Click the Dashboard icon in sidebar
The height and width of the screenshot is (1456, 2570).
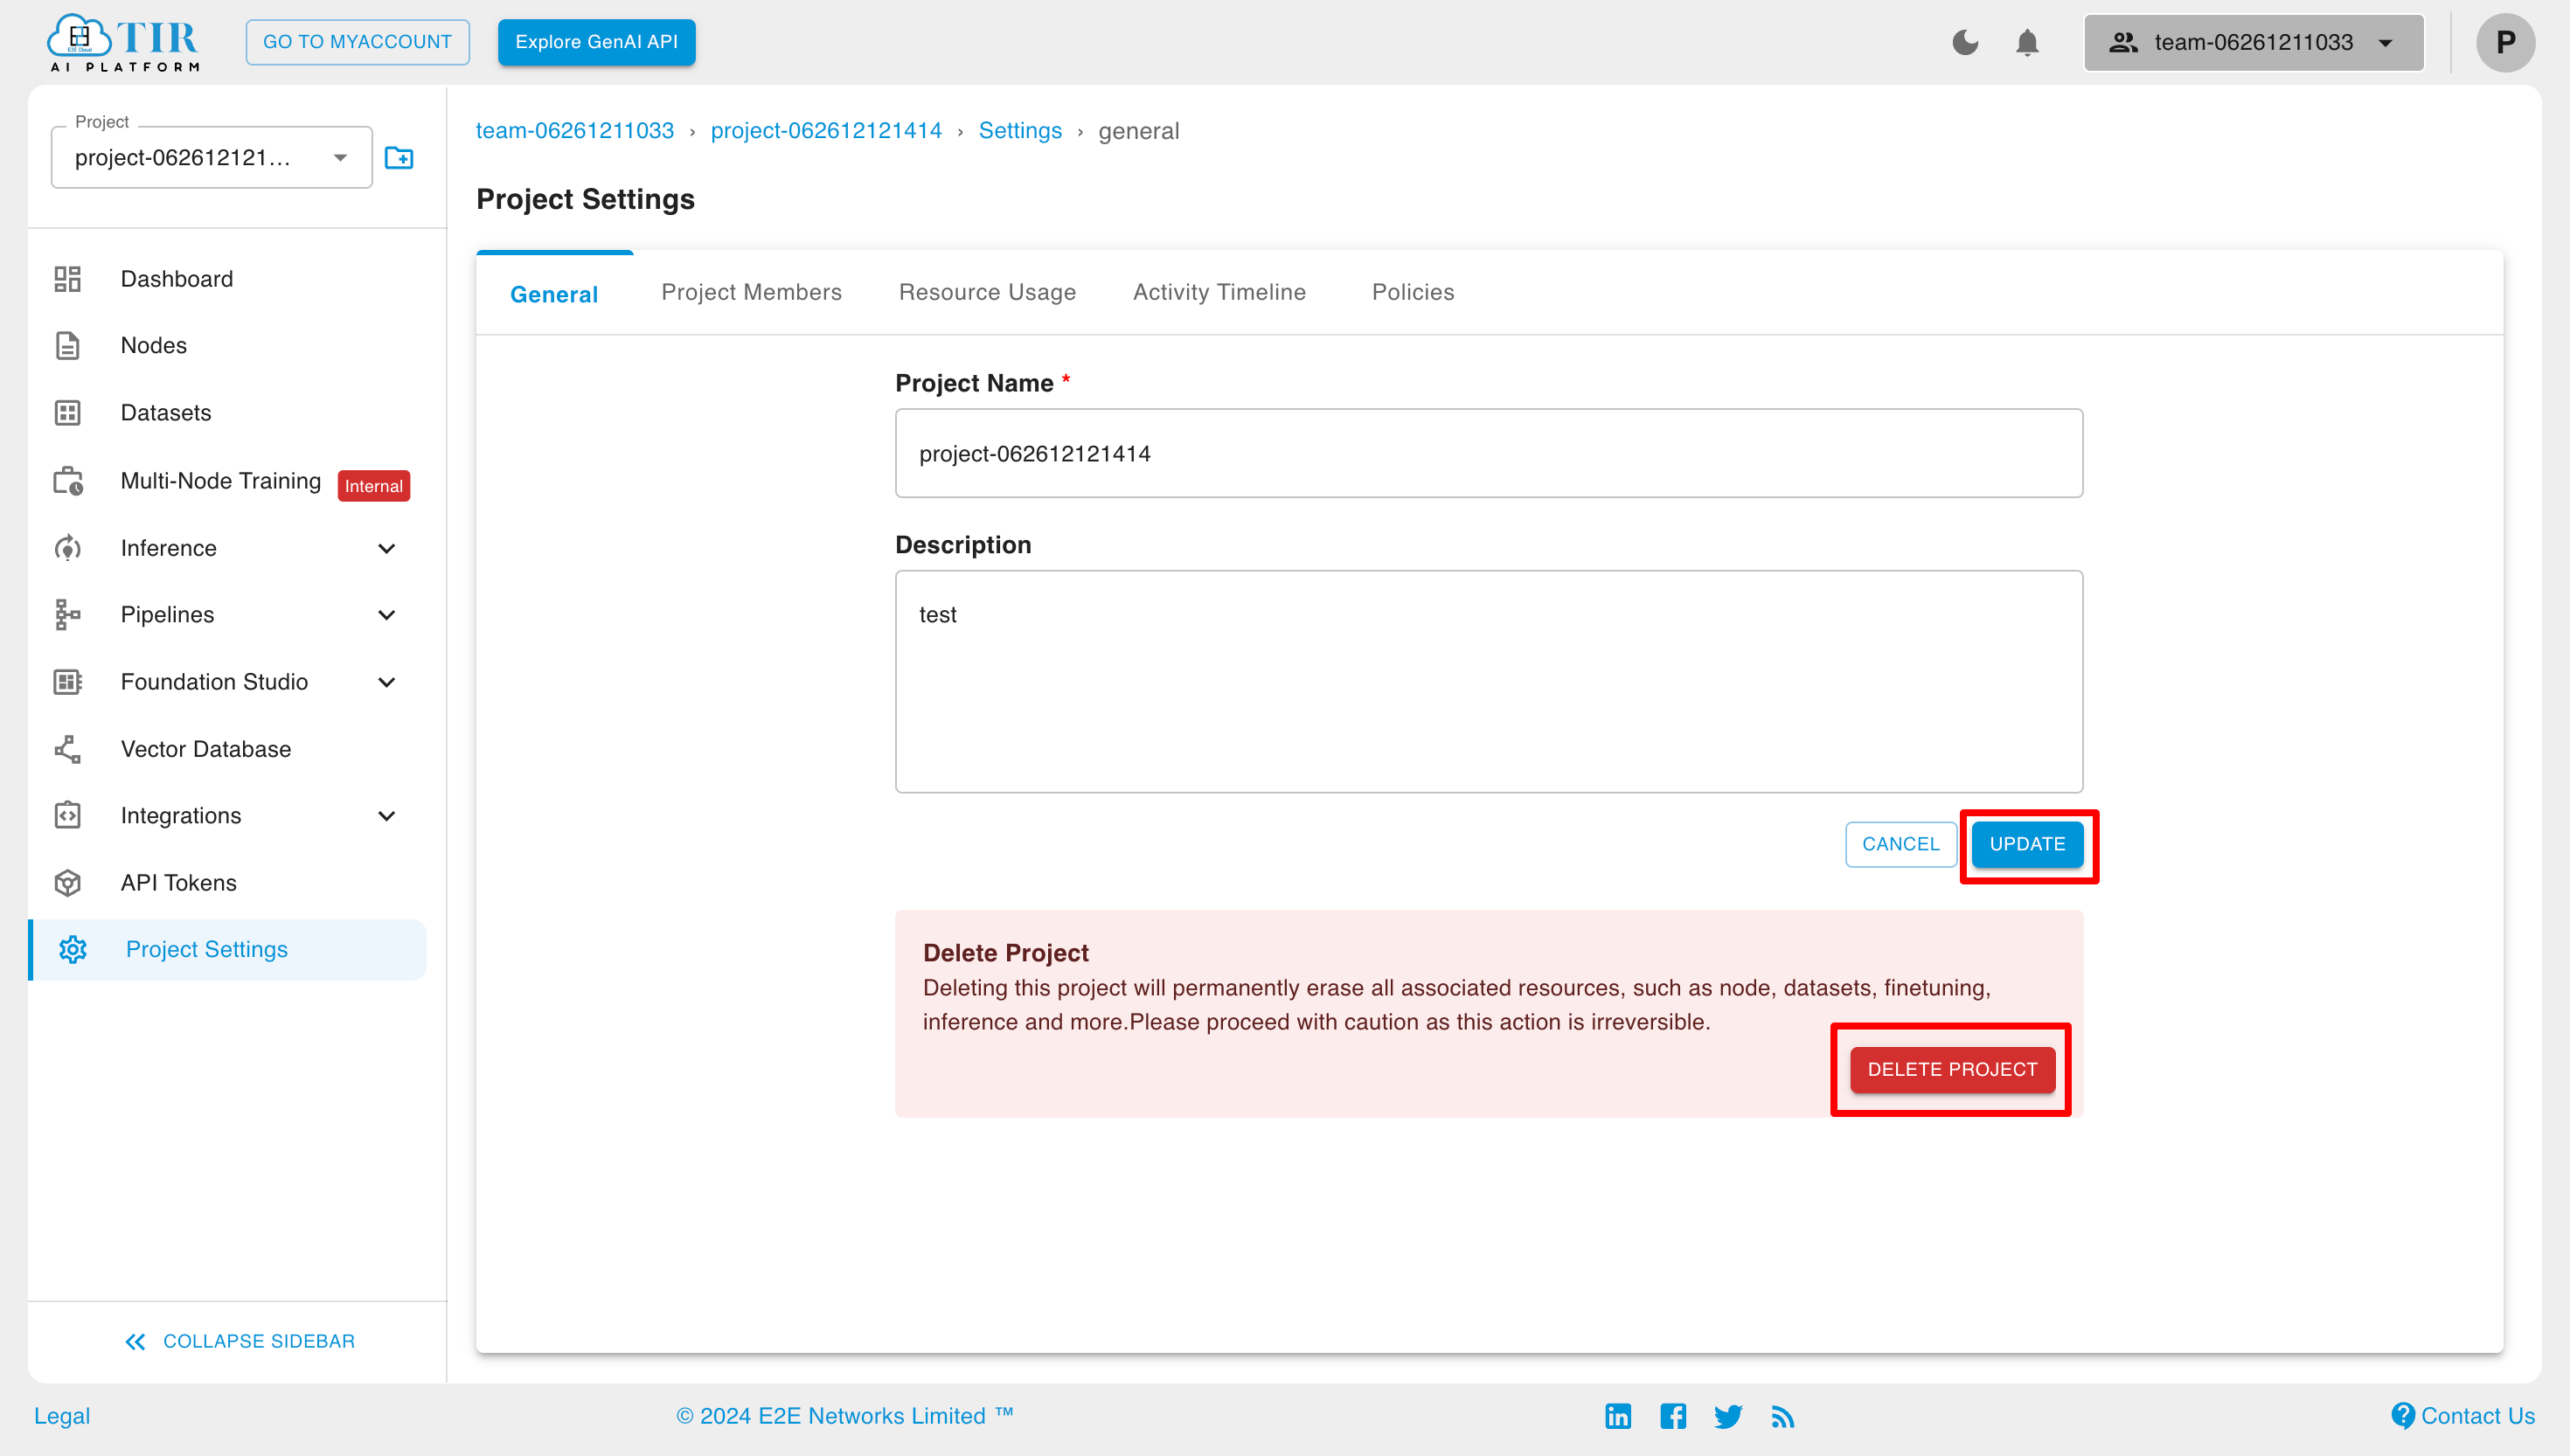tap(67, 279)
